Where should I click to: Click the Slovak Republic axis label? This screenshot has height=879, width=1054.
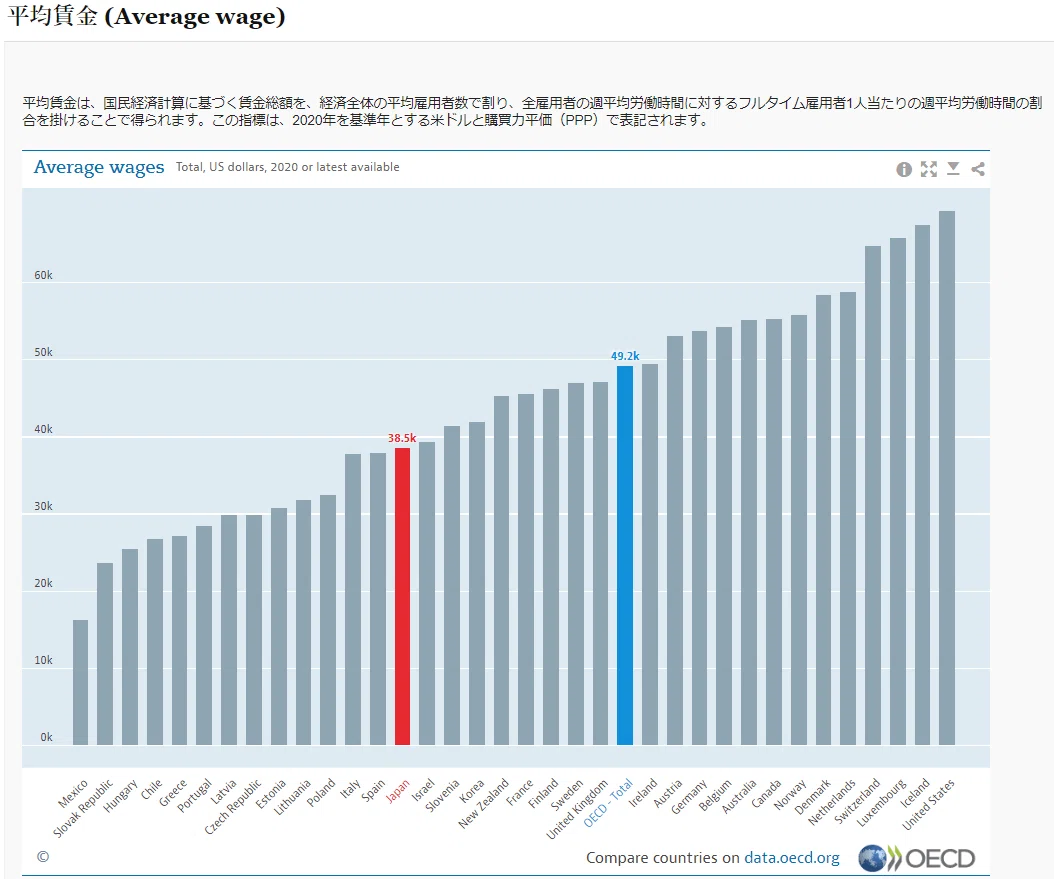[83, 808]
